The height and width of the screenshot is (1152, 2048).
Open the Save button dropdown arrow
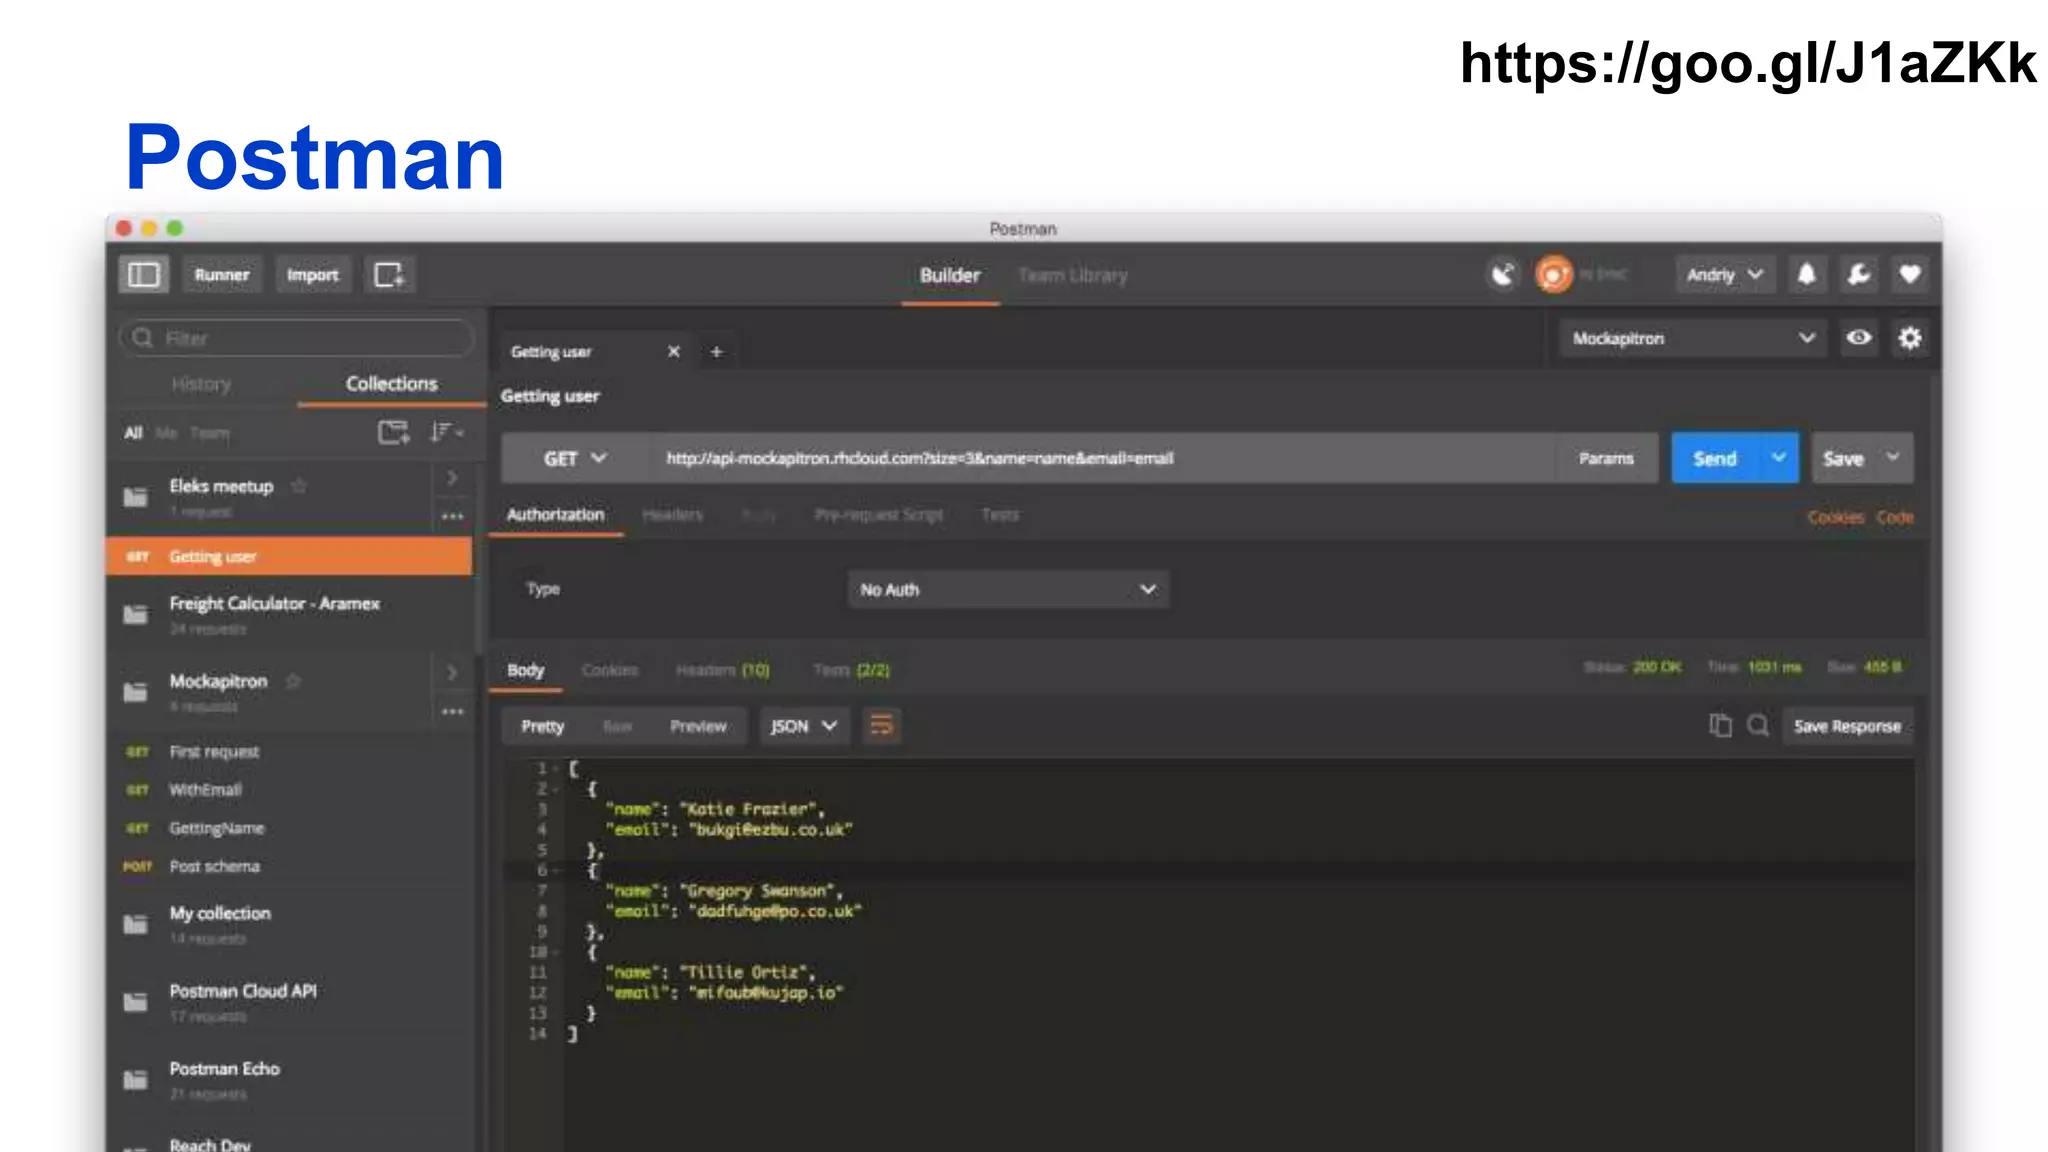[1893, 457]
